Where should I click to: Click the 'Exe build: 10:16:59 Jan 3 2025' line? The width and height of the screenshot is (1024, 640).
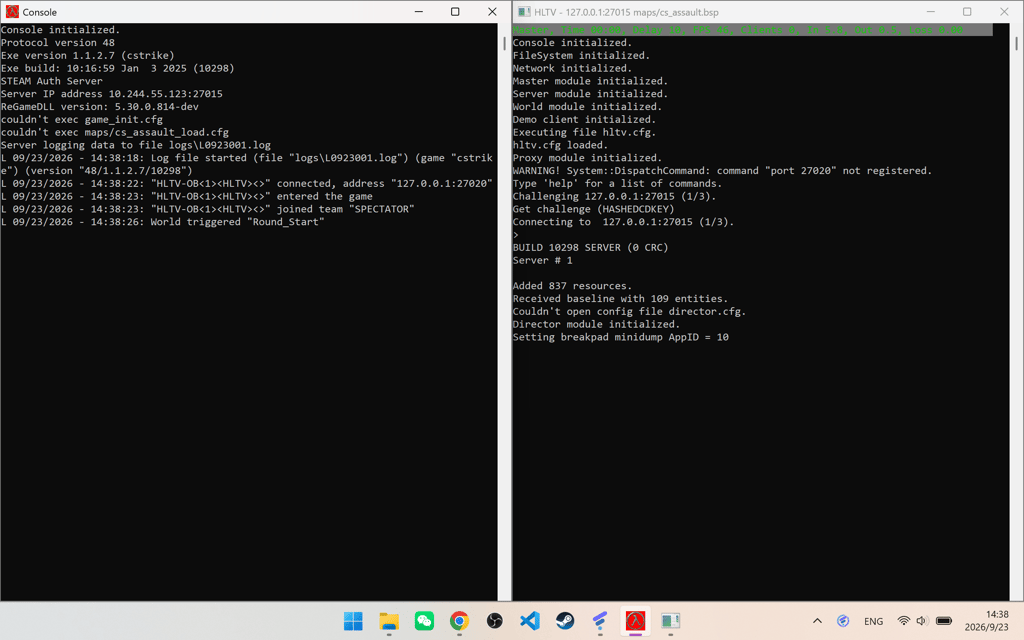(118, 68)
